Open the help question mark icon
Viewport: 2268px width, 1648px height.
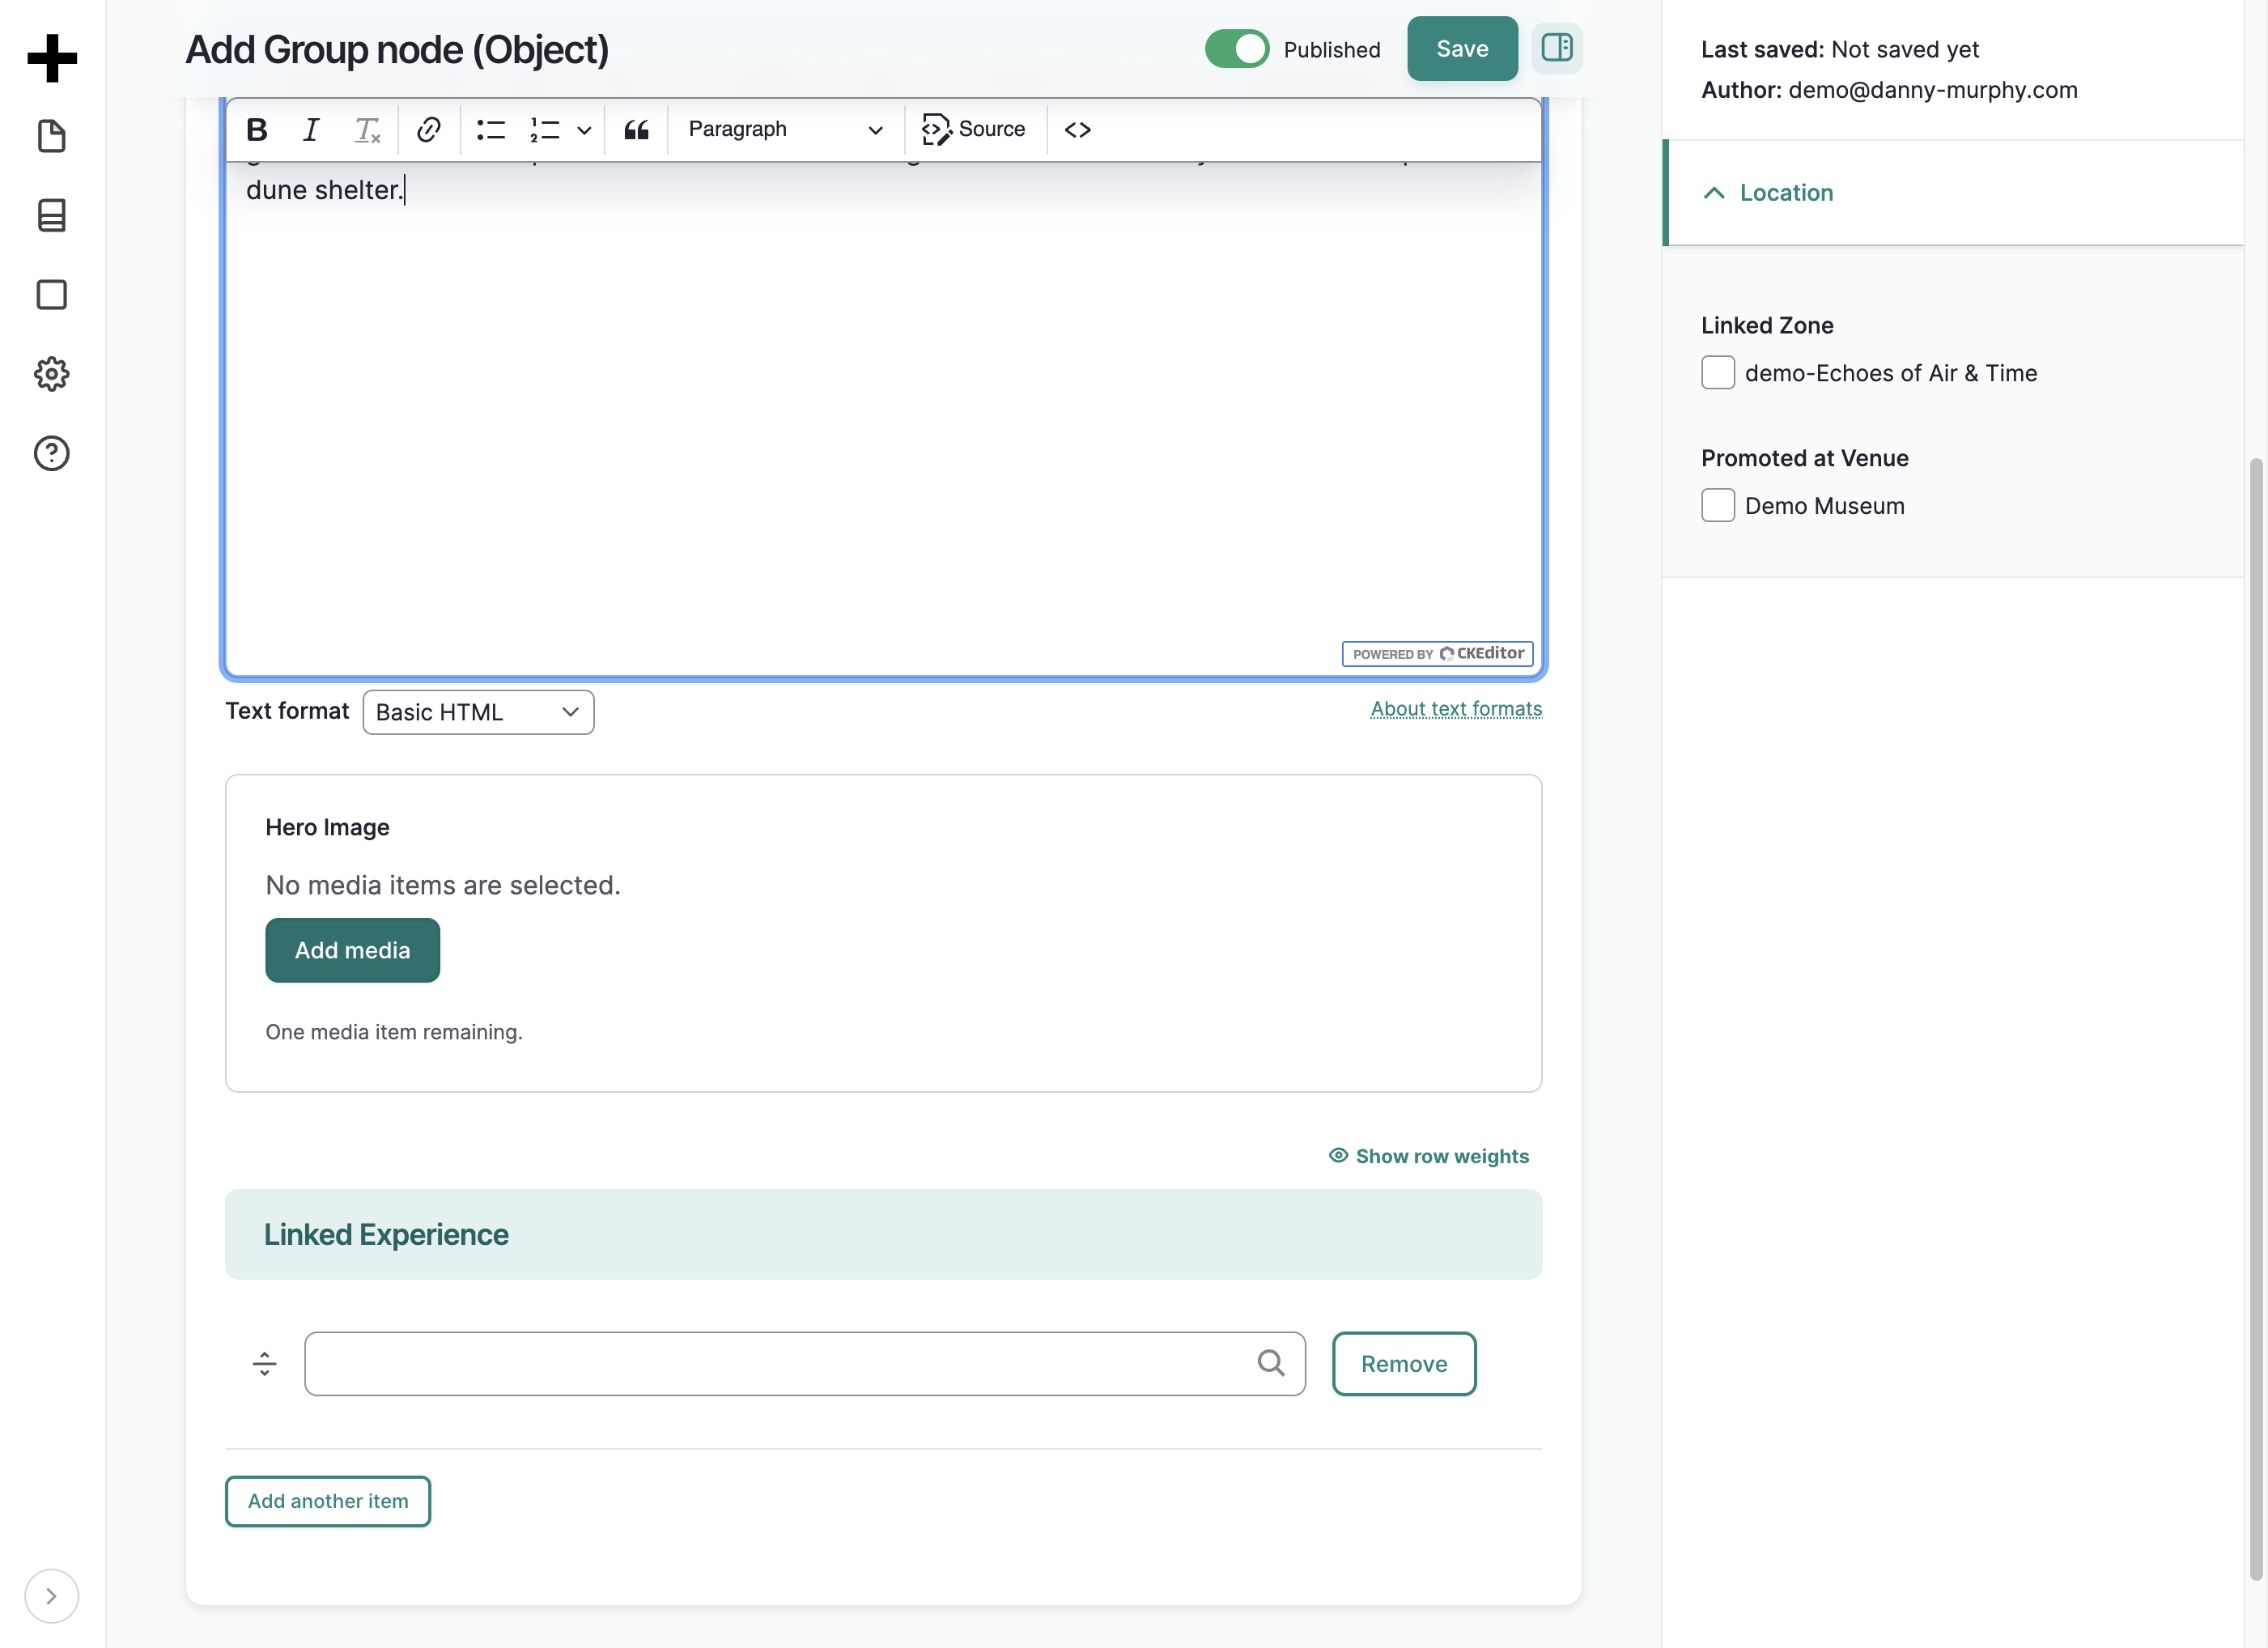tap(52, 453)
